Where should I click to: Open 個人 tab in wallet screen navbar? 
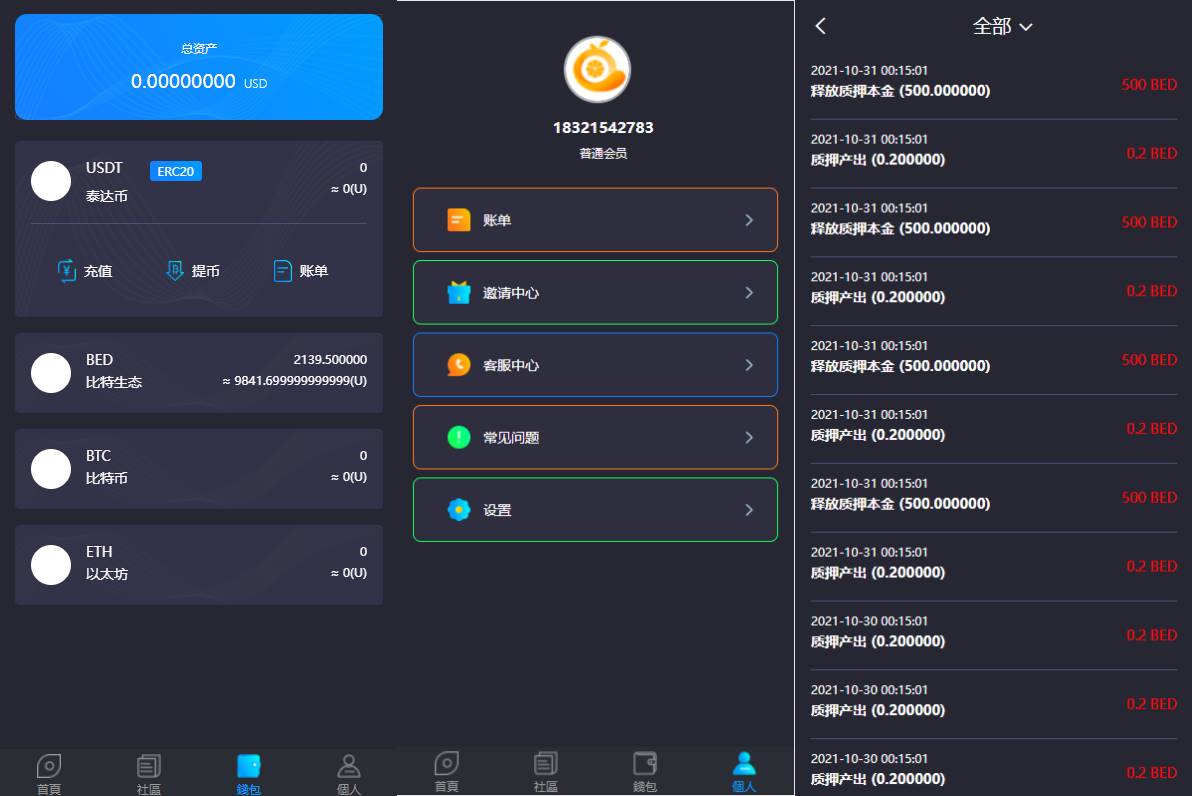[348, 773]
